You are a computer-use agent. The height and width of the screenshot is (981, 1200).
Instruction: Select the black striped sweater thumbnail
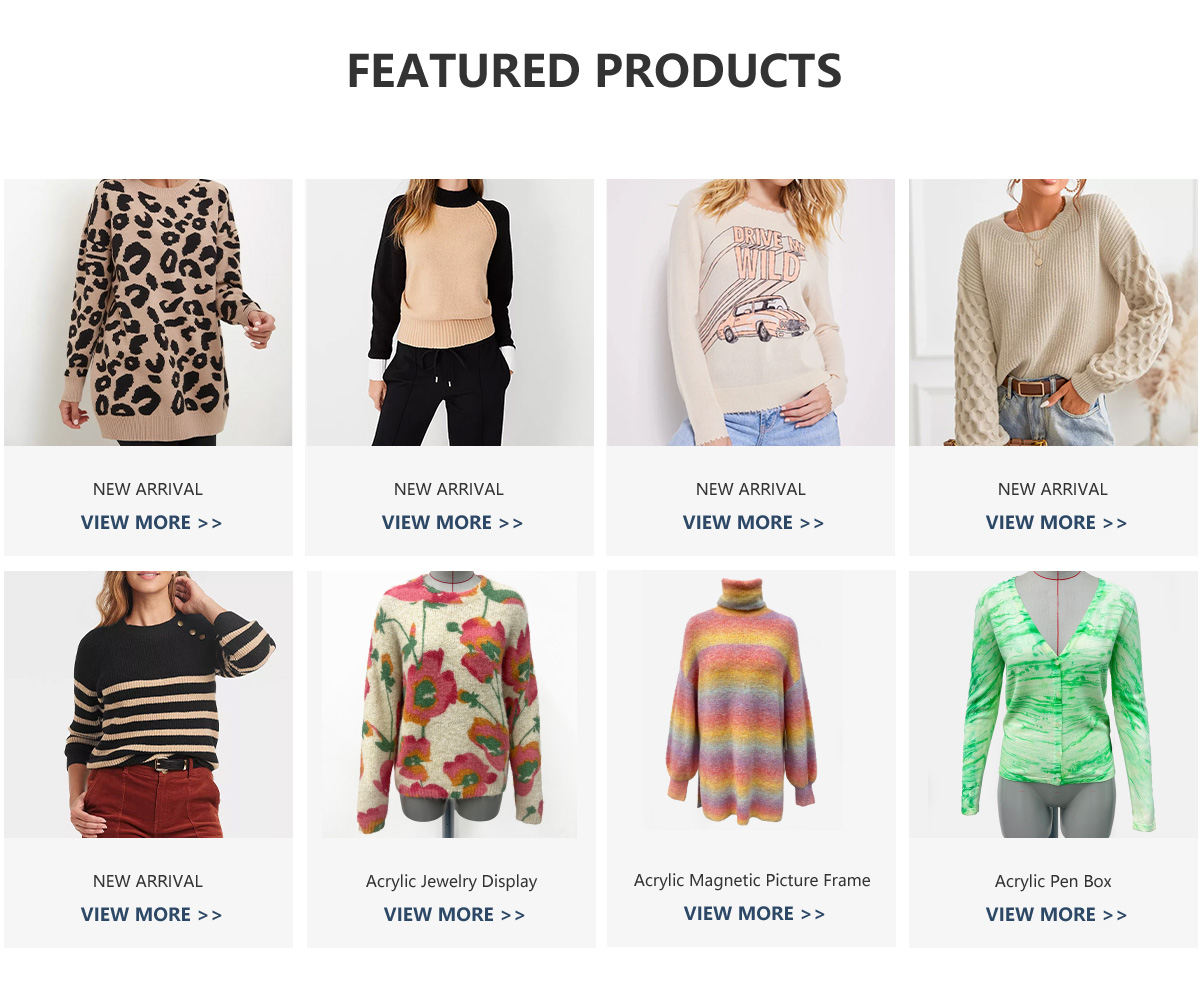coord(148,704)
